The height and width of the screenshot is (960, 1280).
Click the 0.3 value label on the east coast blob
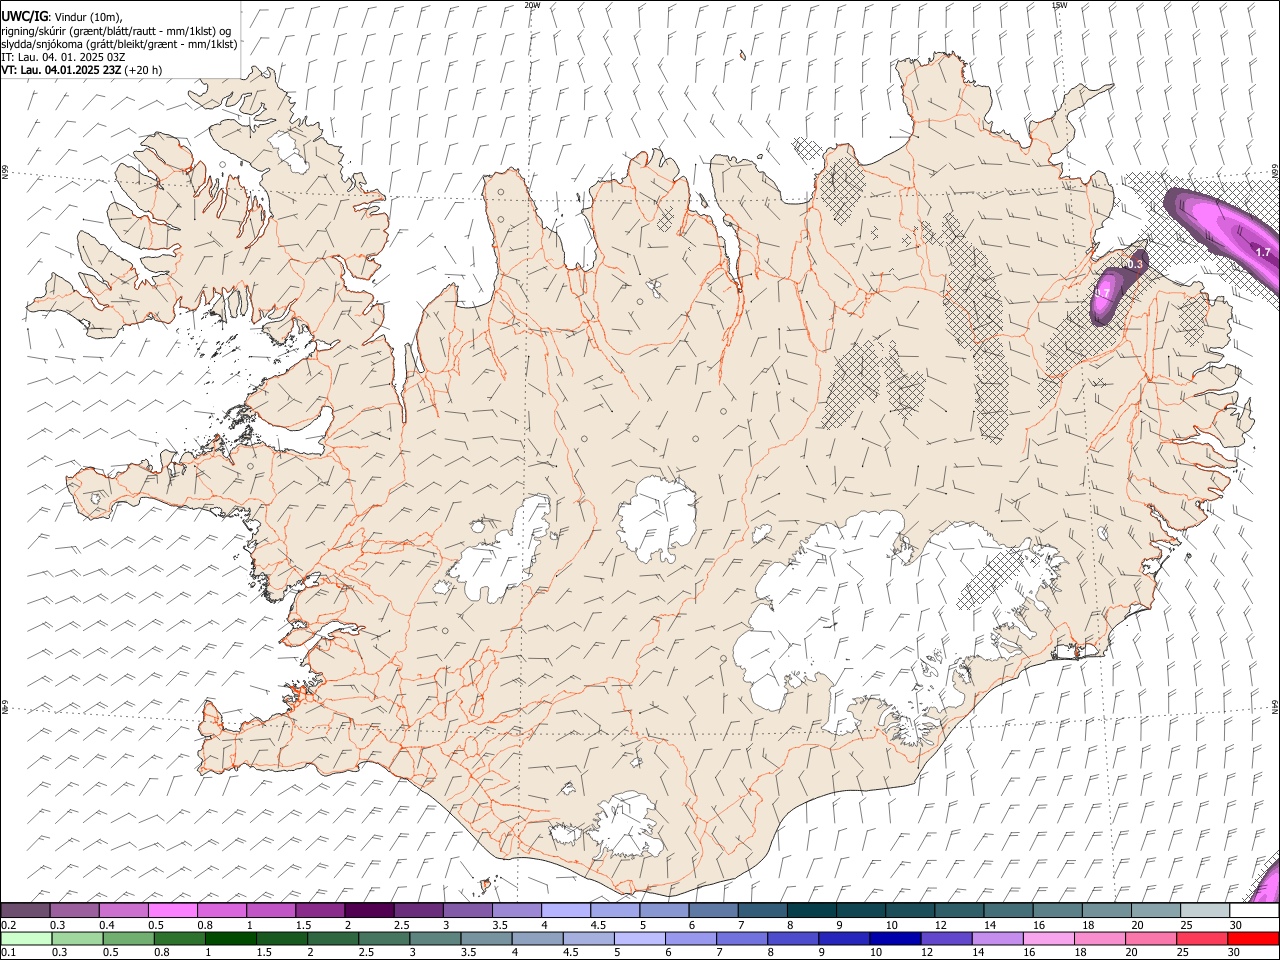(1134, 264)
